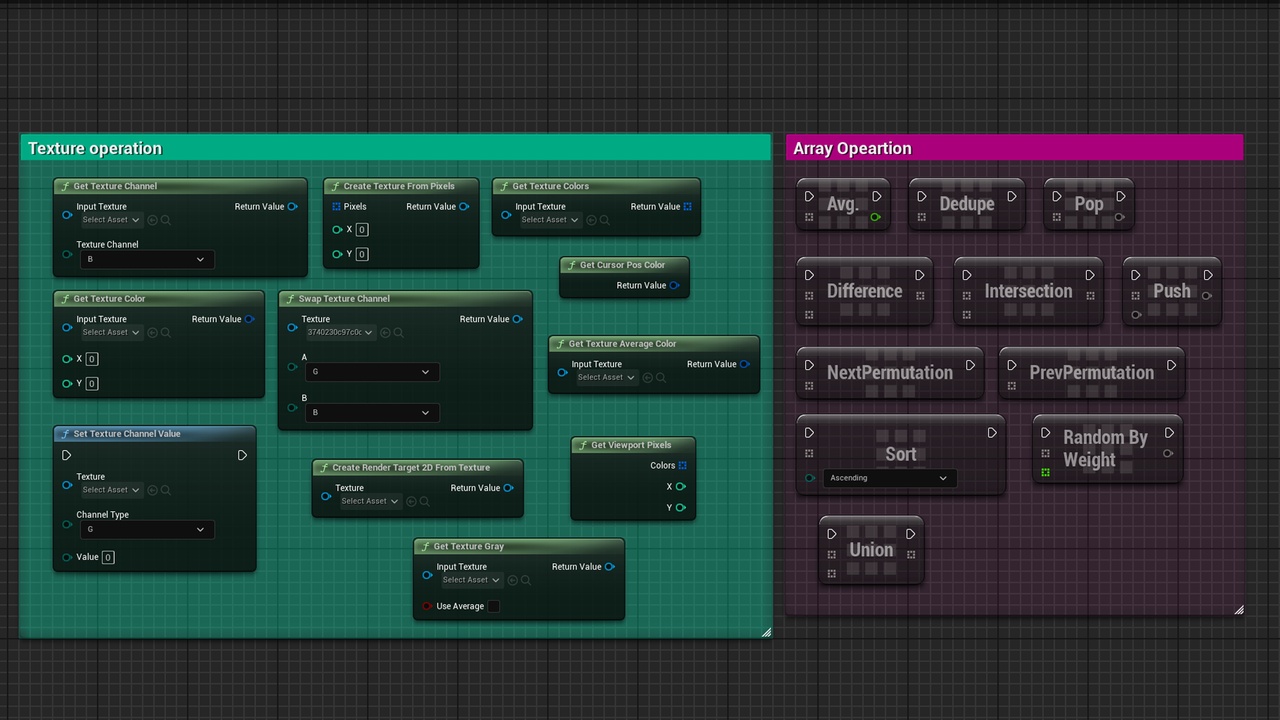Click input exec pin on PrevPermutation node
This screenshot has height=720, width=1280.
click(1011, 366)
